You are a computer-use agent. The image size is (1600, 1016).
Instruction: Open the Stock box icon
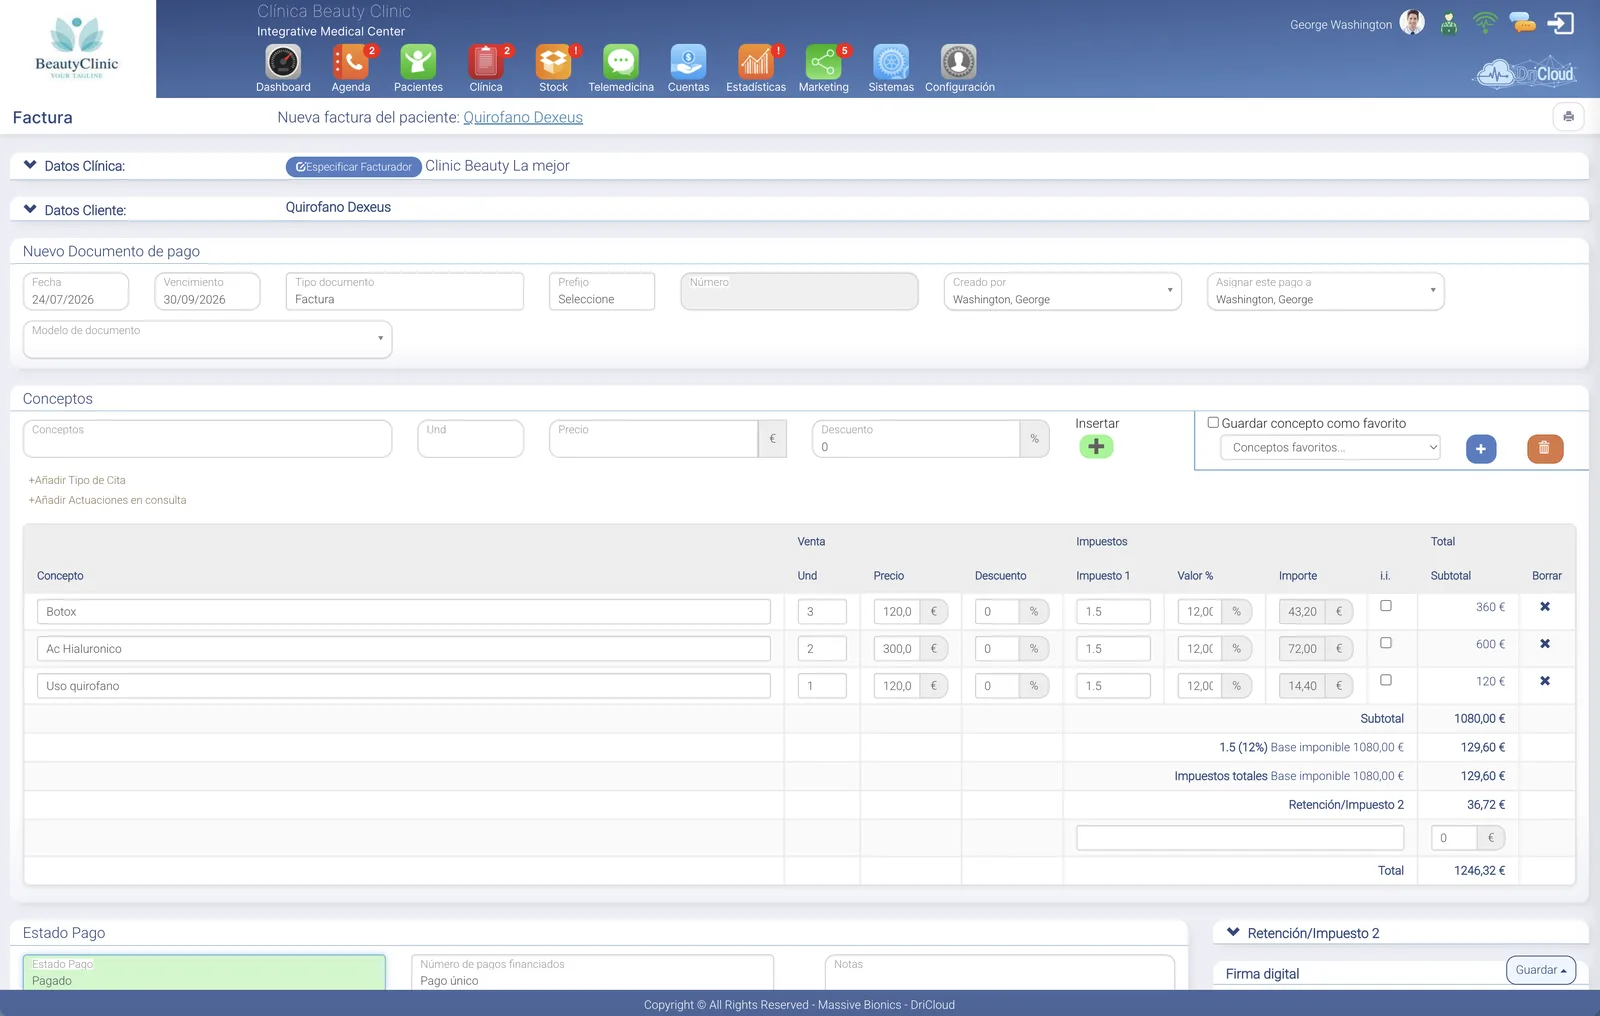553,62
